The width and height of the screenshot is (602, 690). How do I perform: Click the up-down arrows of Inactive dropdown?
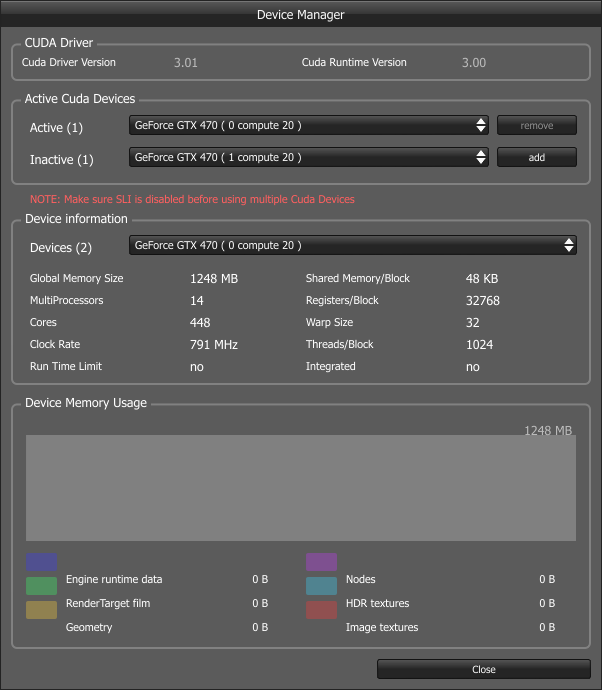pyautogui.click(x=481, y=157)
